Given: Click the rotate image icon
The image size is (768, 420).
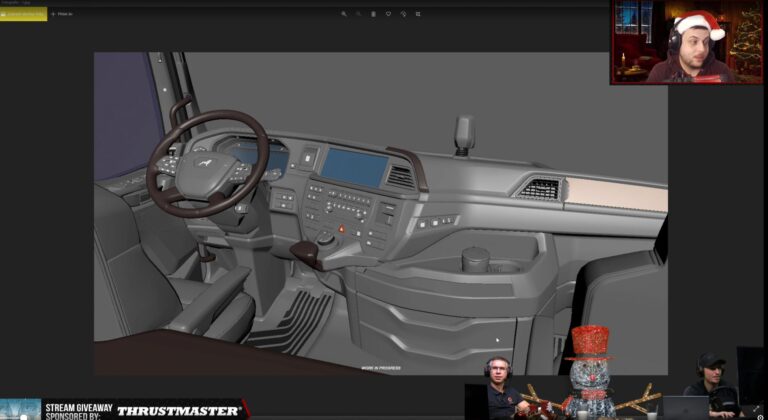Looking at the screenshot, I should (403, 14).
